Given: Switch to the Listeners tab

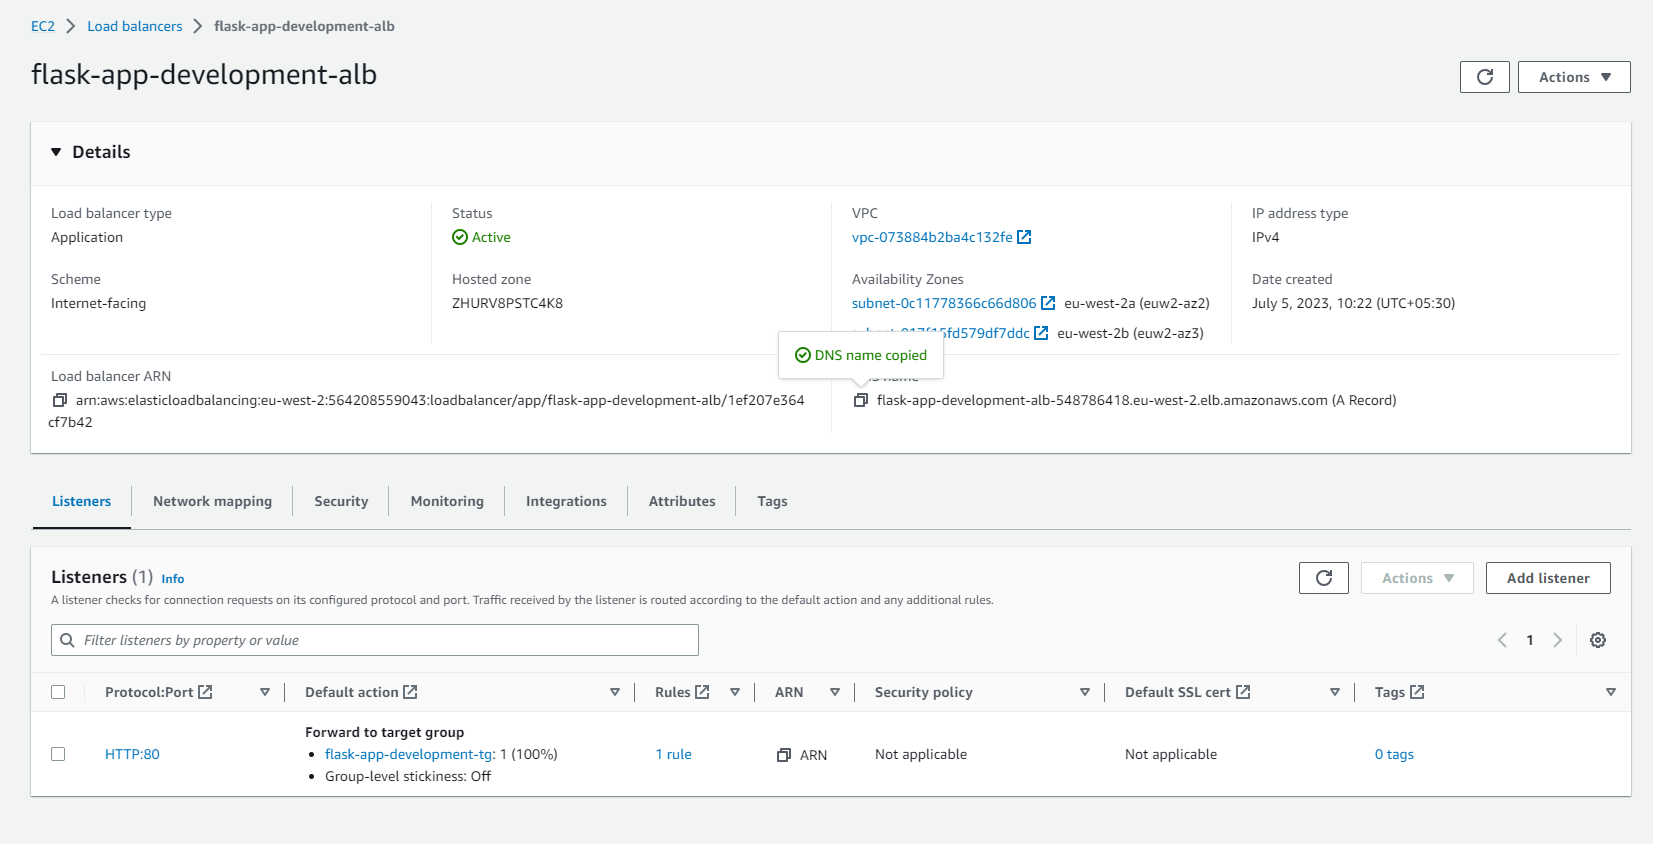Looking at the screenshot, I should (x=81, y=501).
